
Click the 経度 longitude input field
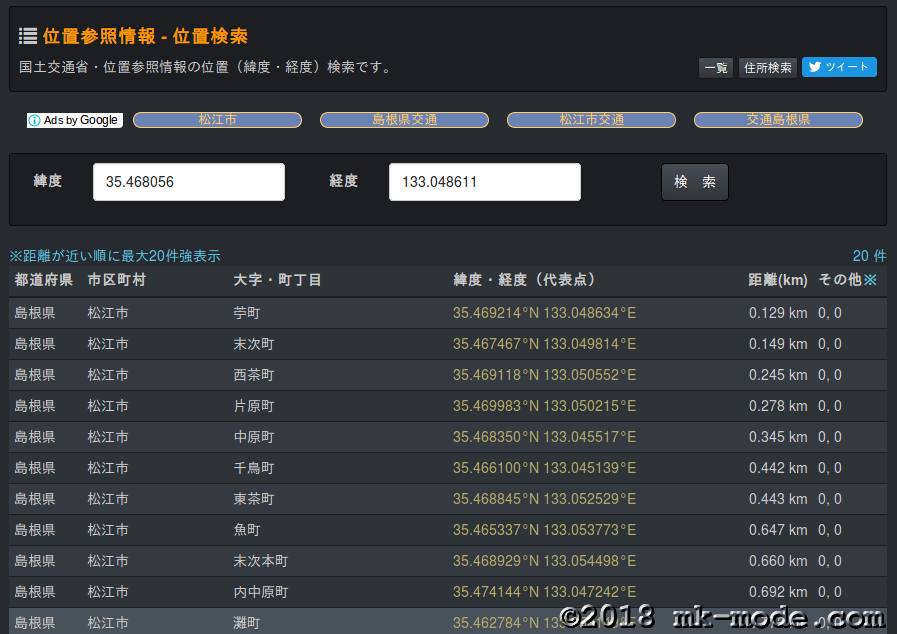(x=484, y=182)
